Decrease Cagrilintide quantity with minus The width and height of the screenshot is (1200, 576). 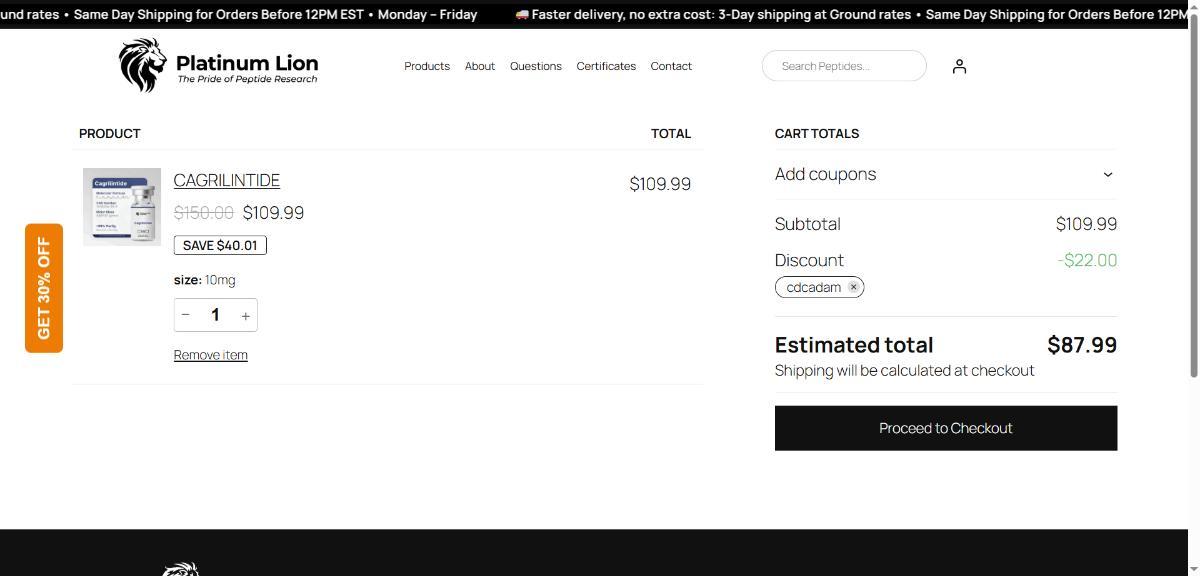[186, 315]
